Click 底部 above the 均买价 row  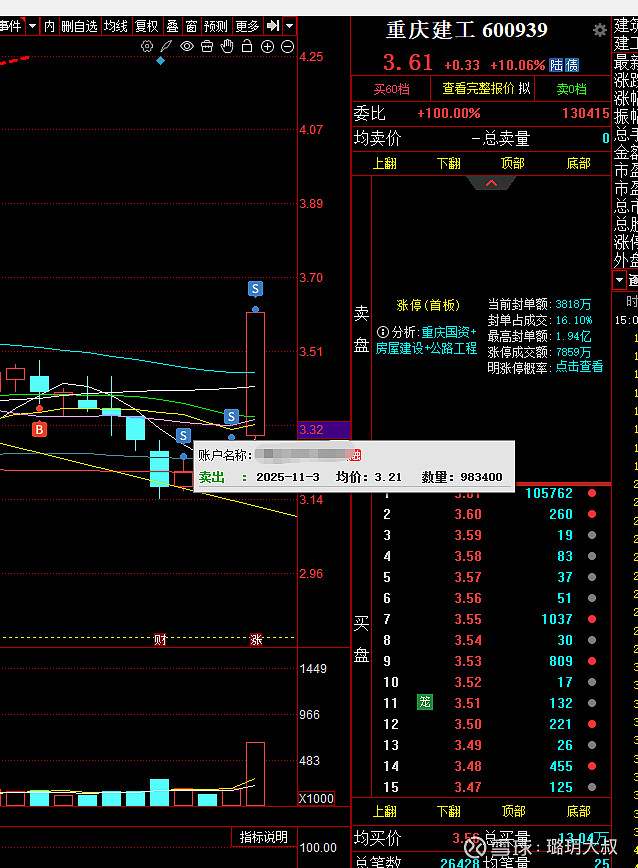click(578, 812)
